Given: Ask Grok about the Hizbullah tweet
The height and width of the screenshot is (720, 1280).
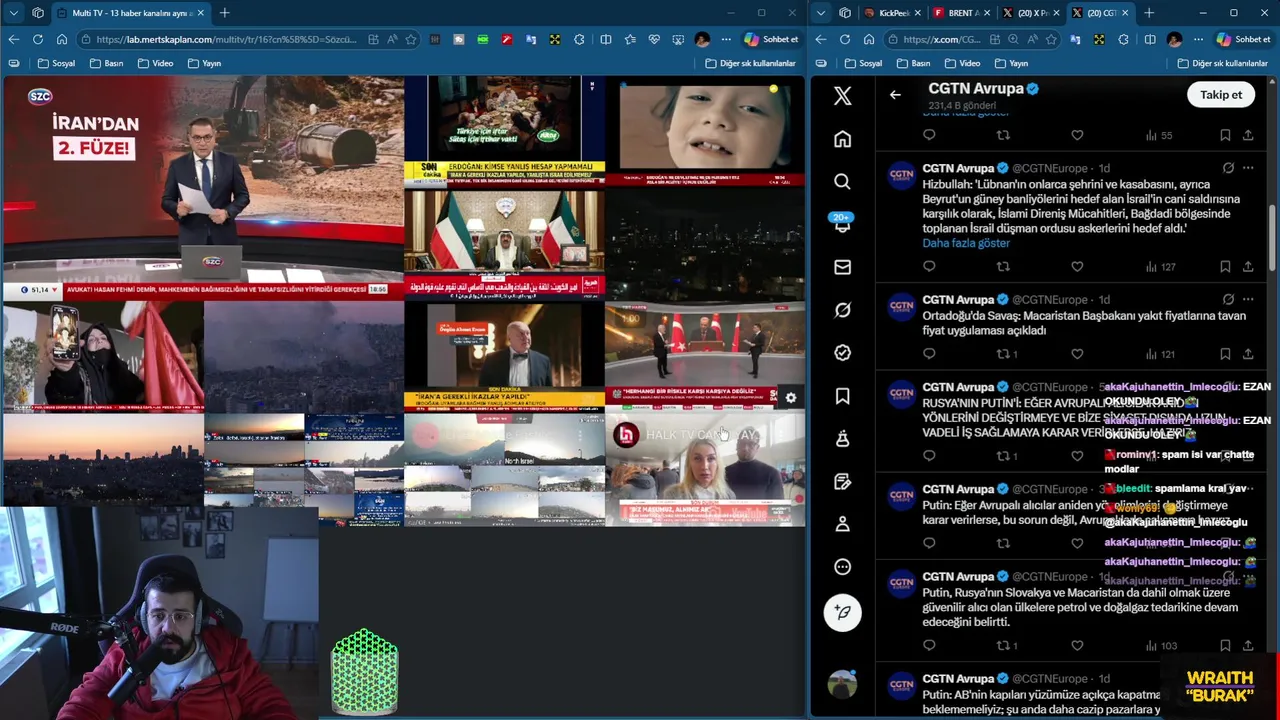Looking at the screenshot, I should click(1228, 168).
